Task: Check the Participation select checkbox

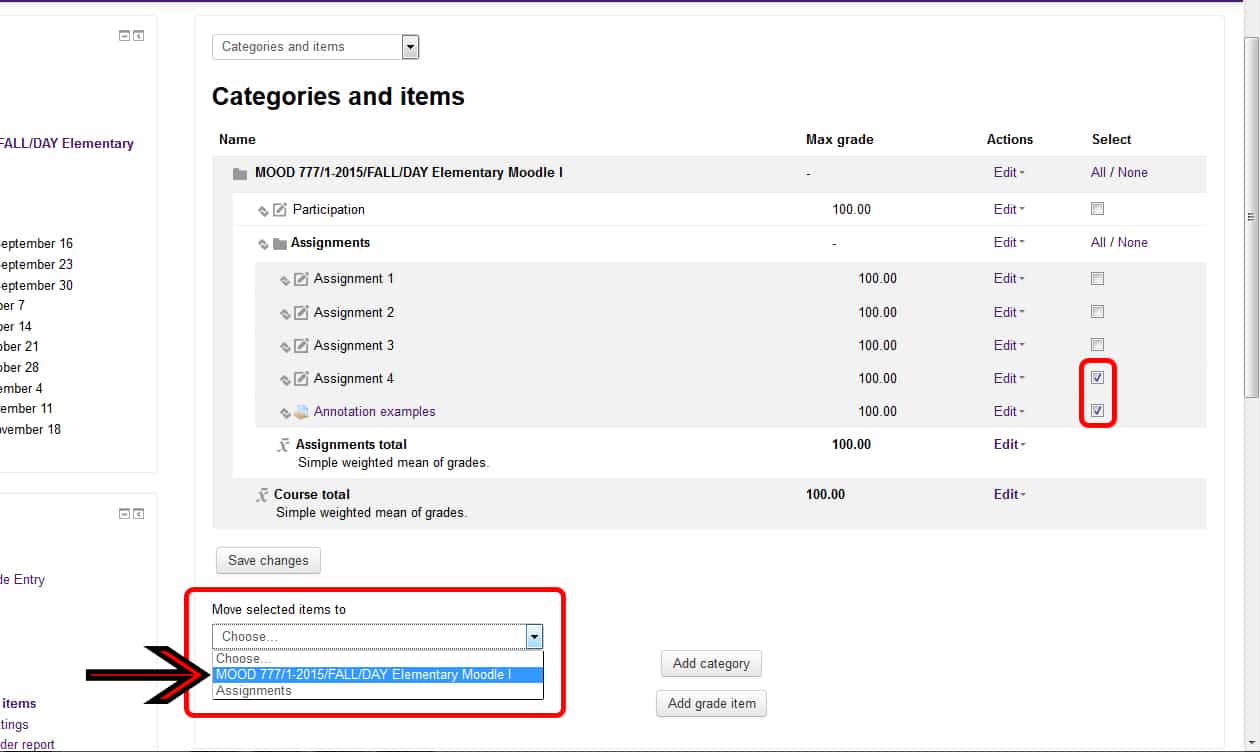Action: 1097,209
